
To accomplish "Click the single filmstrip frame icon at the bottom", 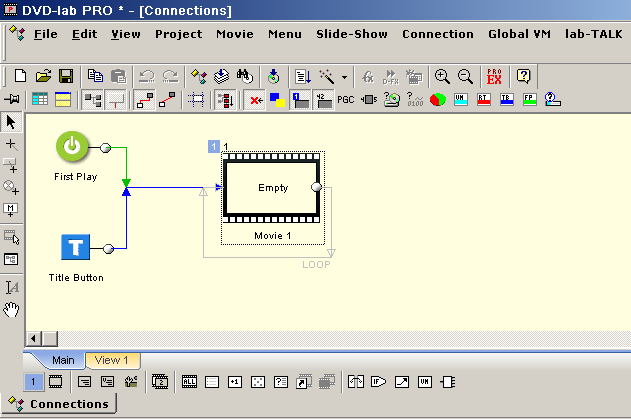I will pos(56,382).
